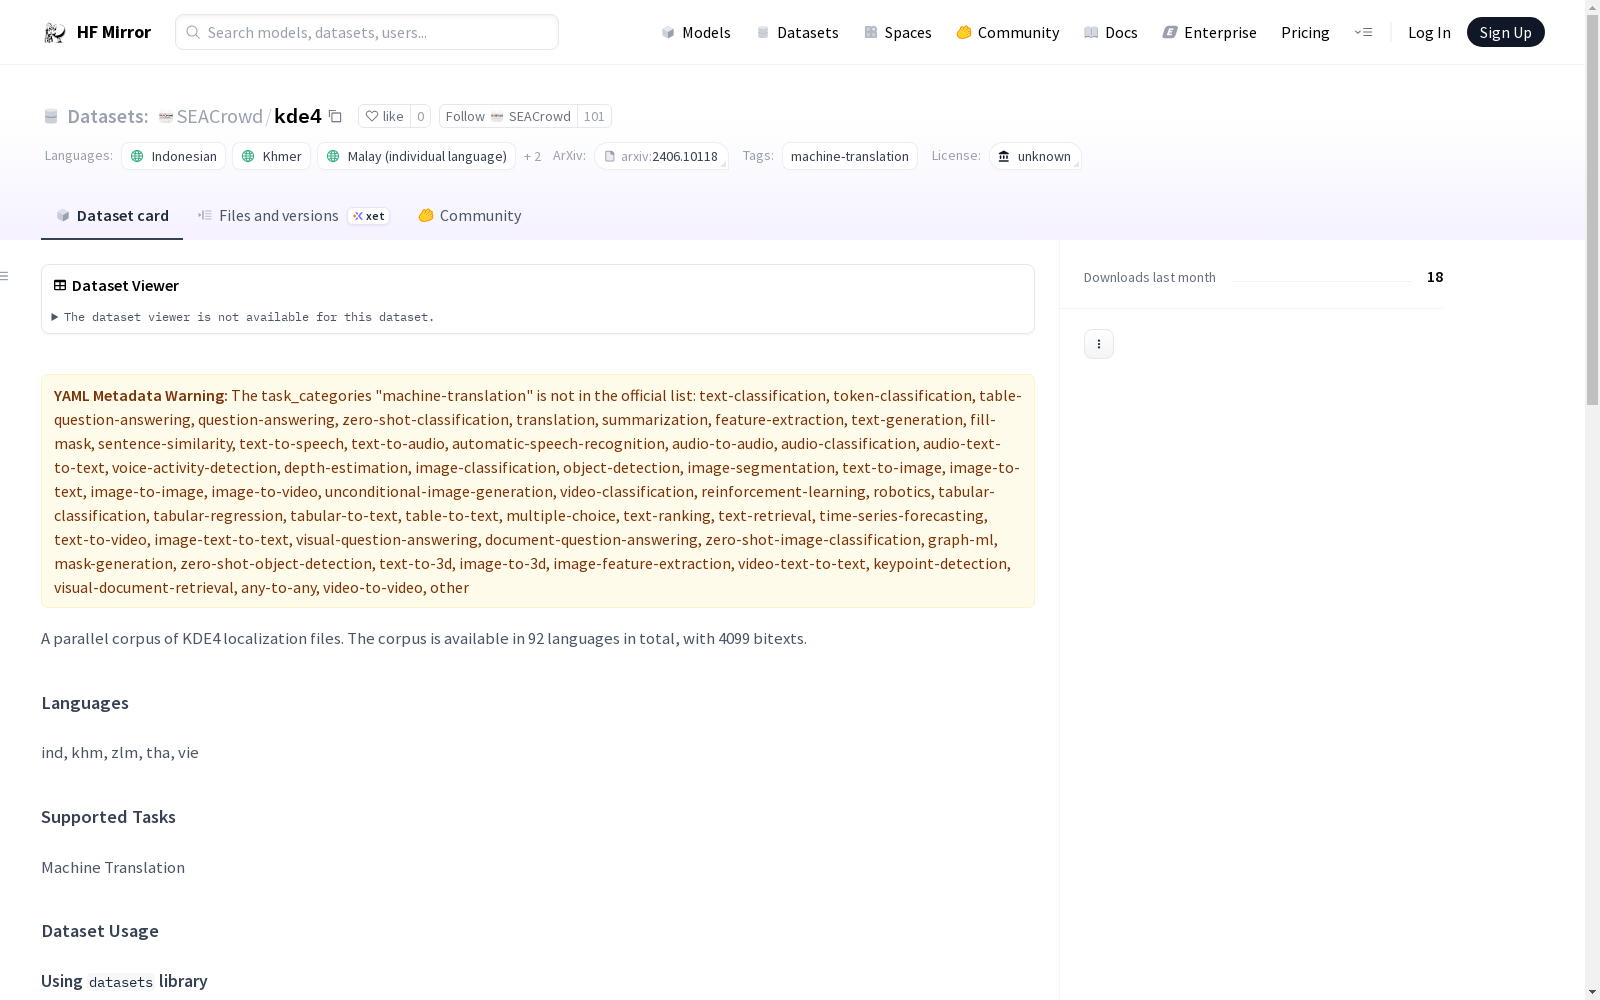Open the unknown license tag
This screenshot has height=1000, width=1600.
click(1035, 156)
